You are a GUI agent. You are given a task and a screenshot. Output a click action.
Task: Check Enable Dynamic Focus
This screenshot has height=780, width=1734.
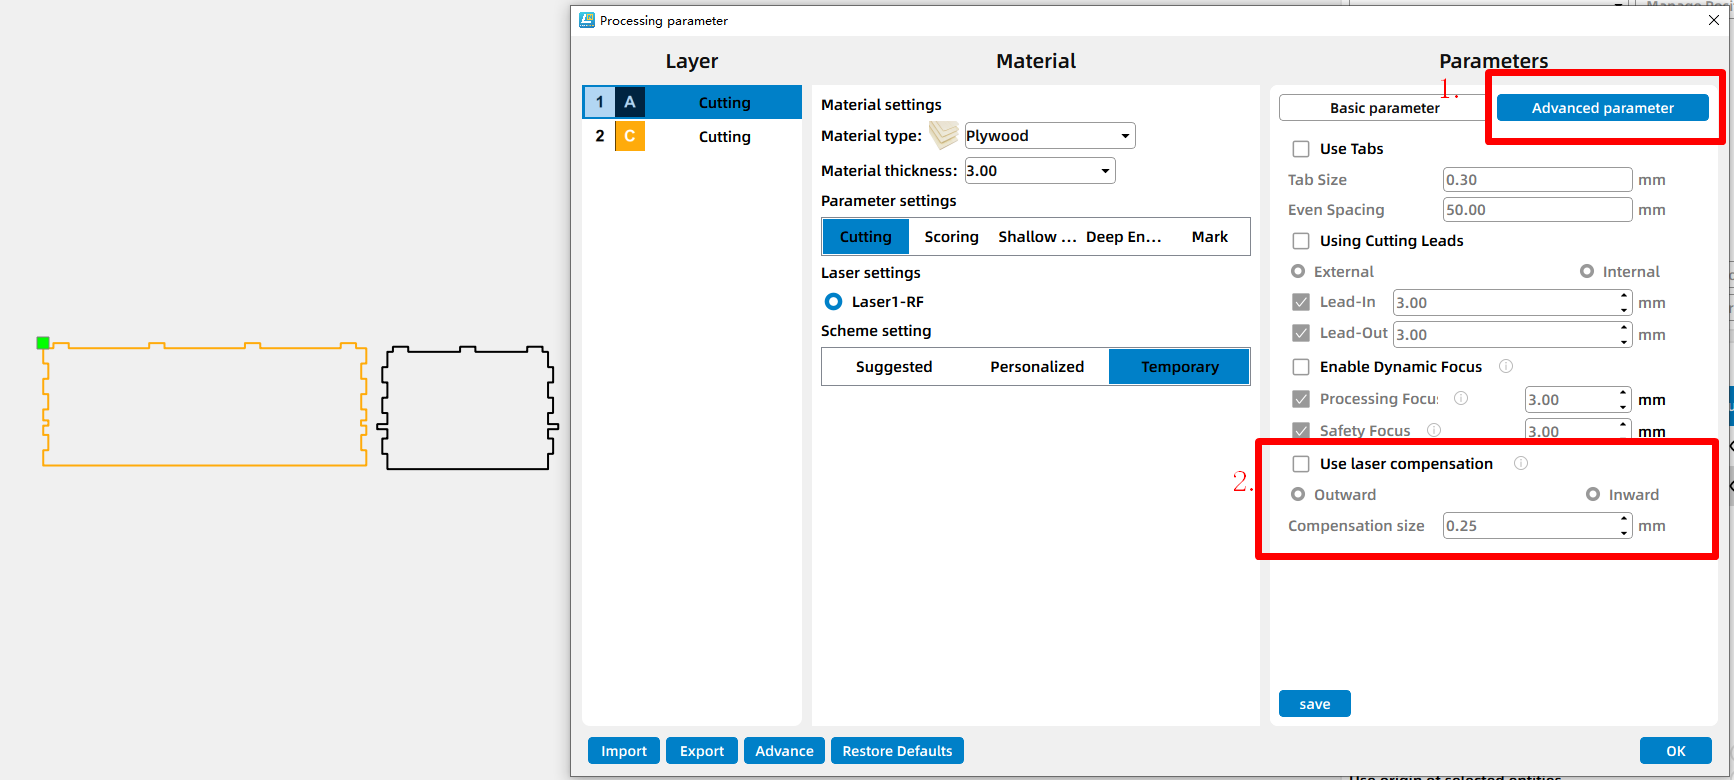1301,367
